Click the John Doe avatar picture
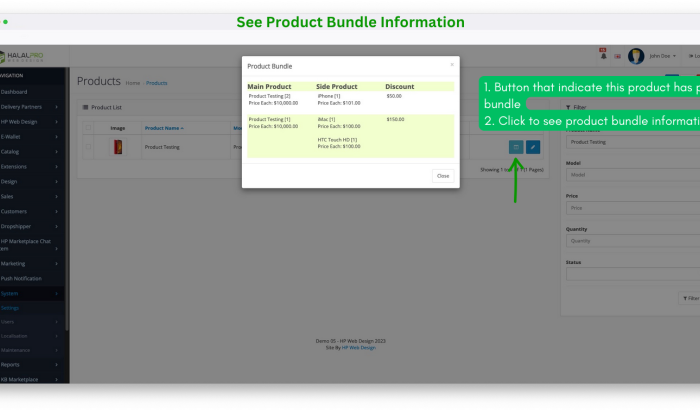 [636, 56]
